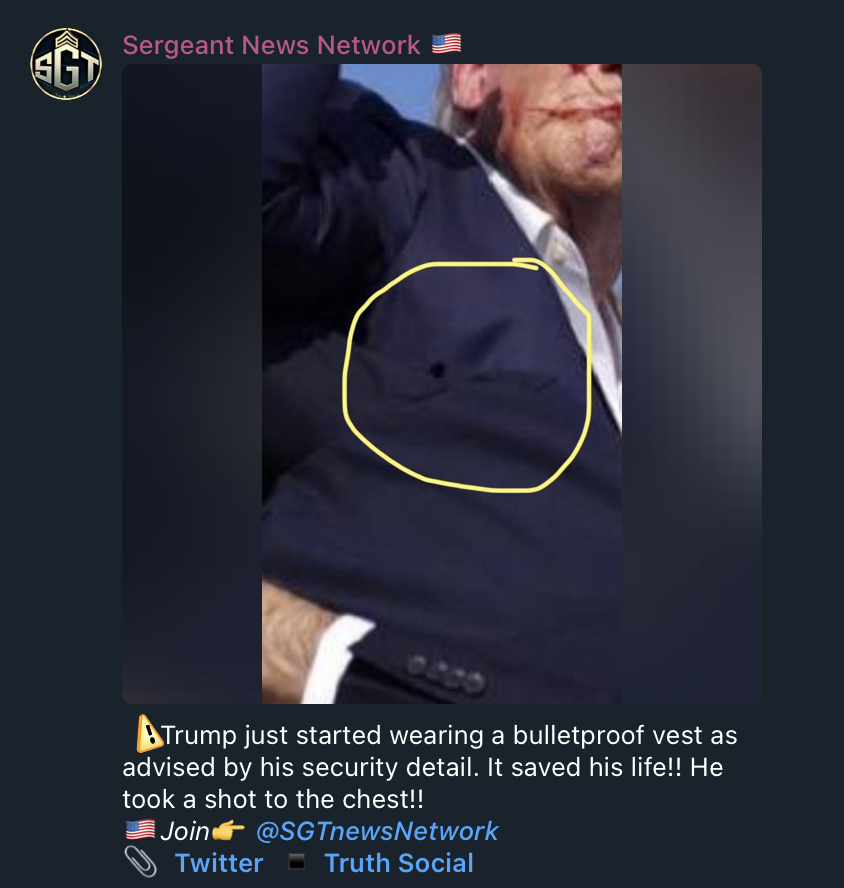Click the pointing hand emoji

[x=228, y=831]
